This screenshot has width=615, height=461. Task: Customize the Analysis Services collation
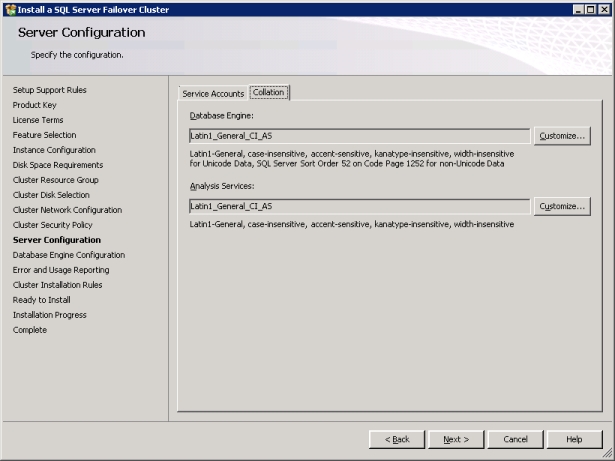[x=562, y=206]
